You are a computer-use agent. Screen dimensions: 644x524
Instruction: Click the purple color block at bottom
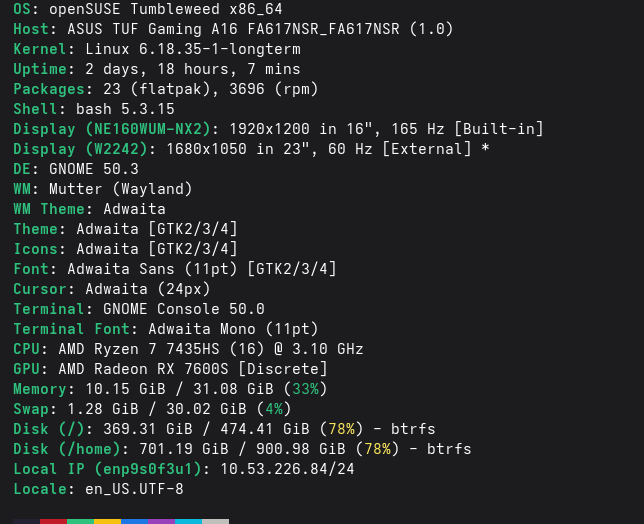(x=161, y=522)
